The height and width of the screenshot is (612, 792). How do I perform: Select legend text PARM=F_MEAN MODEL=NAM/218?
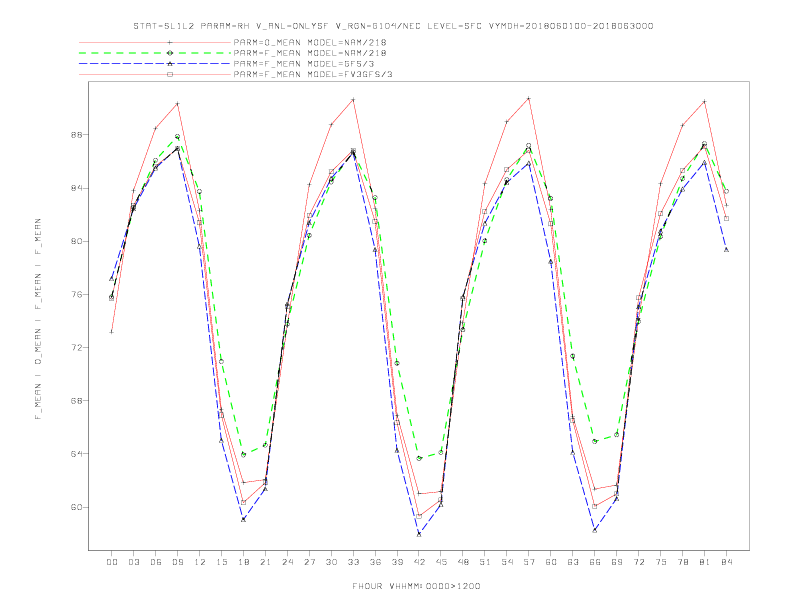click(x=310, y=53)
